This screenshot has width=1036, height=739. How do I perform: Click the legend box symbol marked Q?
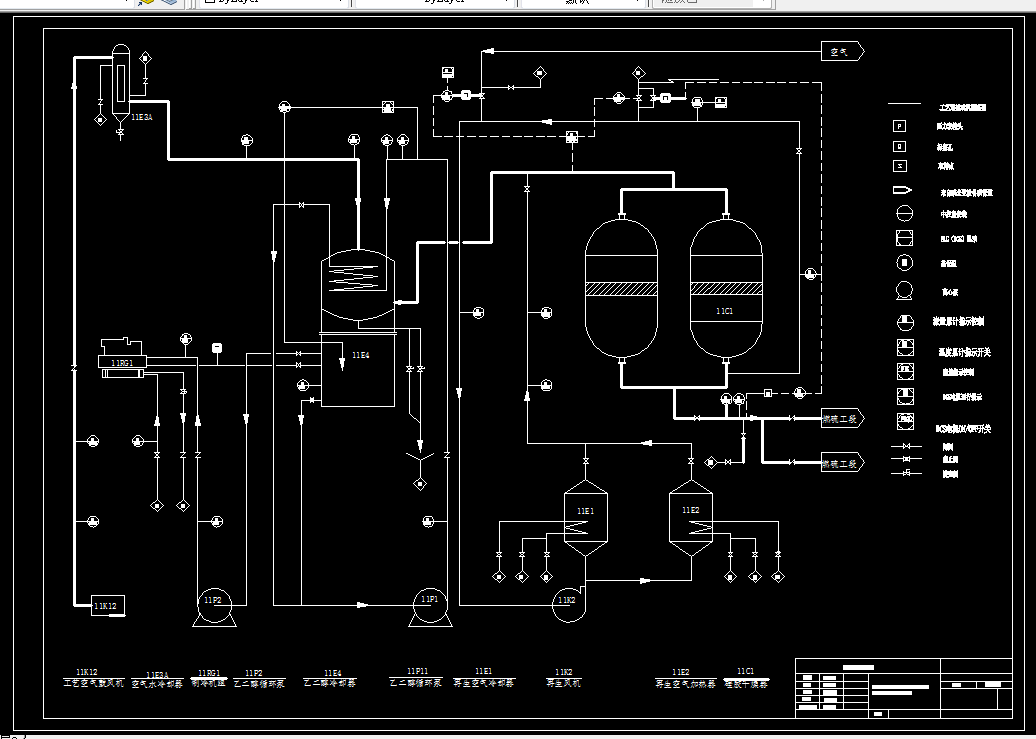click(899, 146)
